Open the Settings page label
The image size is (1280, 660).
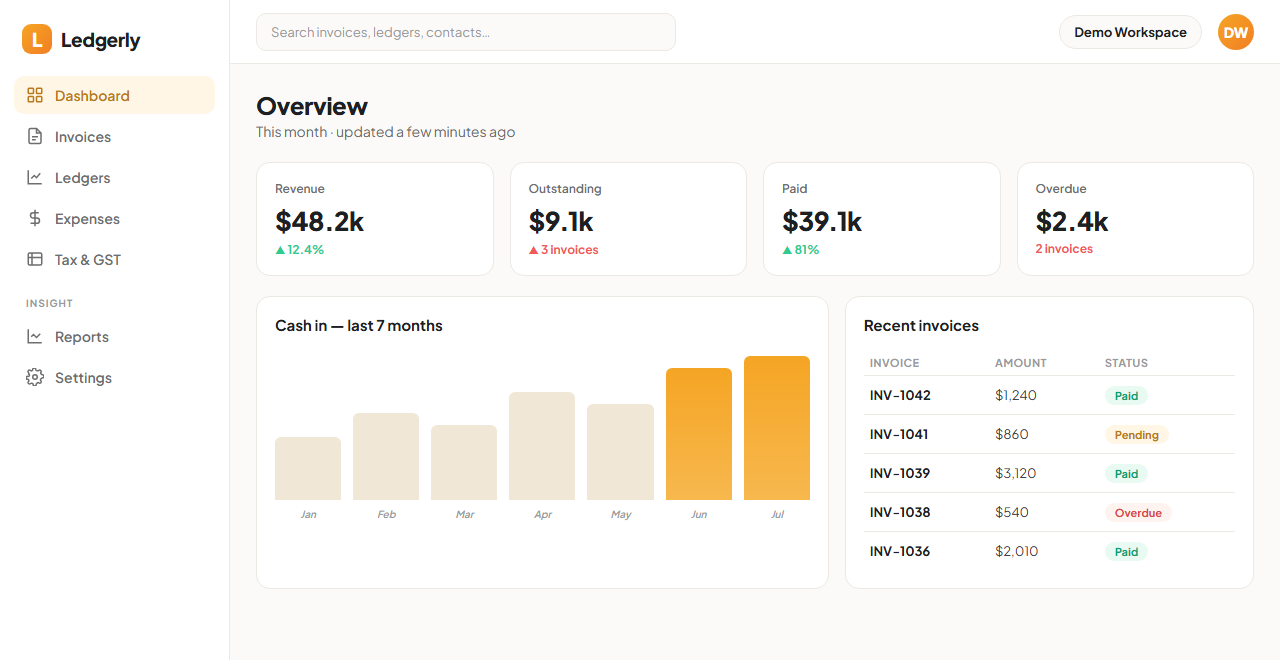pyautogui.click(x=83, y=377)
